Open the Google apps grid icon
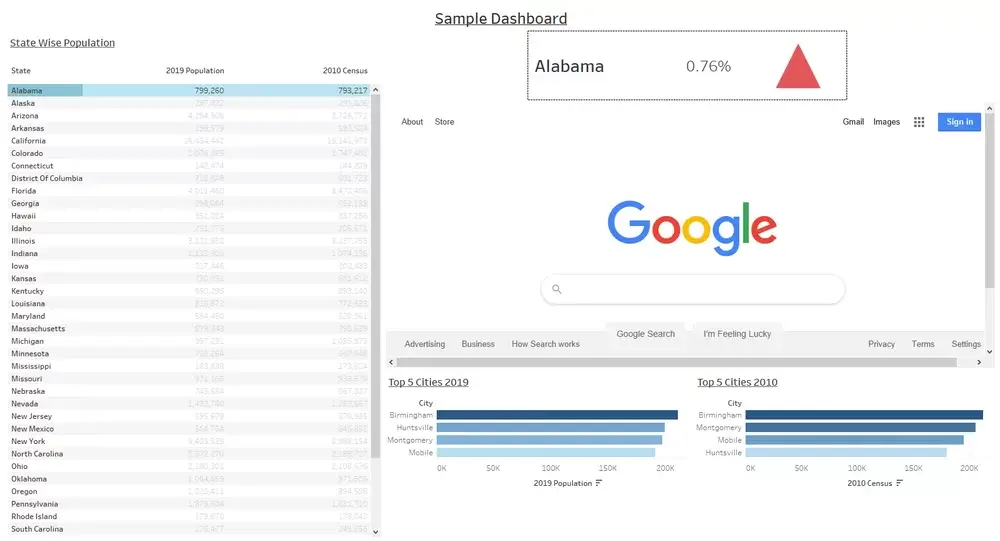Viewport: 1000px width, 541px height. click(x=918, y=122)
